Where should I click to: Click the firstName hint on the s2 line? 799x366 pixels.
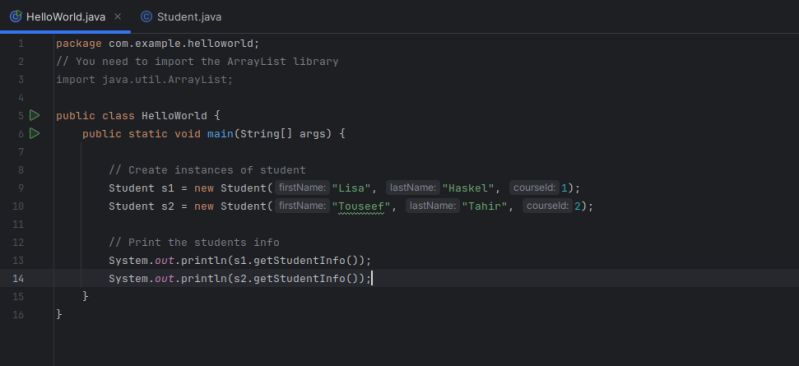coord(302,206)
